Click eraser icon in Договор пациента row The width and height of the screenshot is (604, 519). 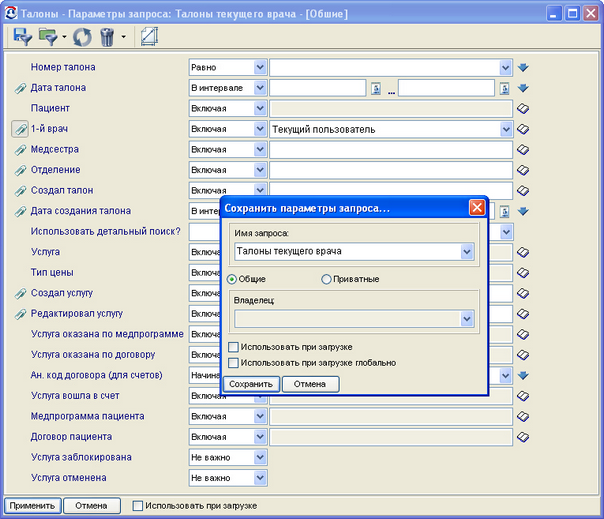(x=523, y=437)
